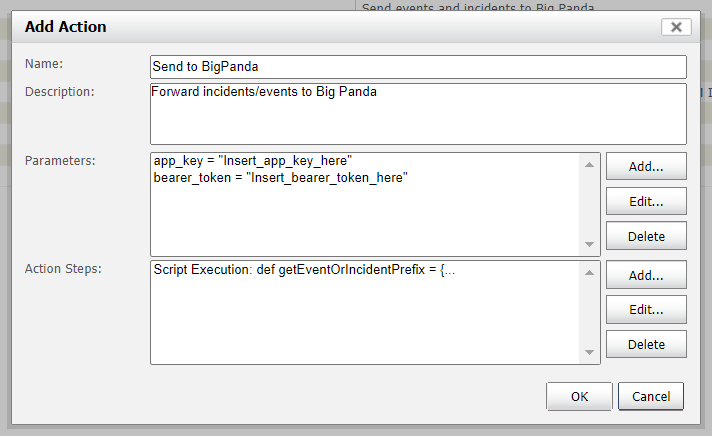Add a new parameter with Parameters Add button
This screenshot has width=712, height=436.
(646, 166)
